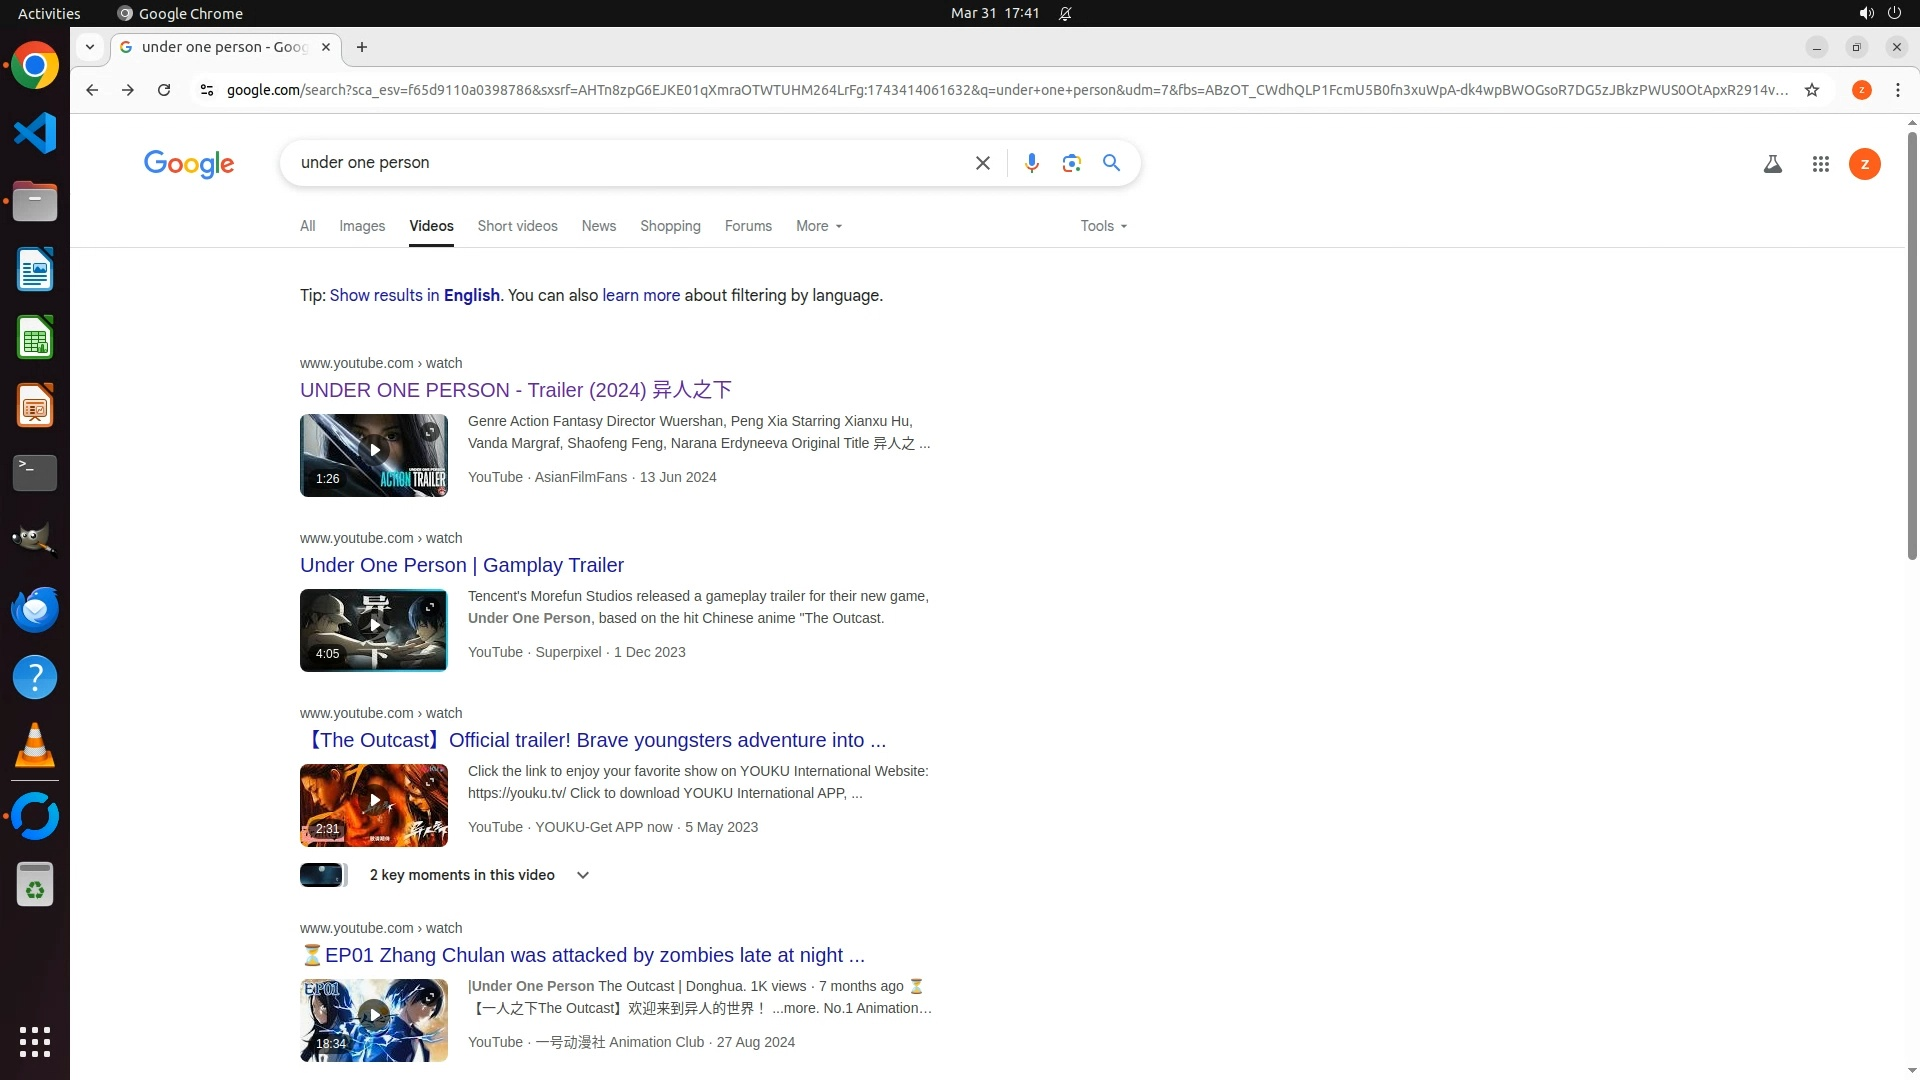Open Search Labs flask icon
Screen dimensions: 1920x1080
coord(1772,164)
